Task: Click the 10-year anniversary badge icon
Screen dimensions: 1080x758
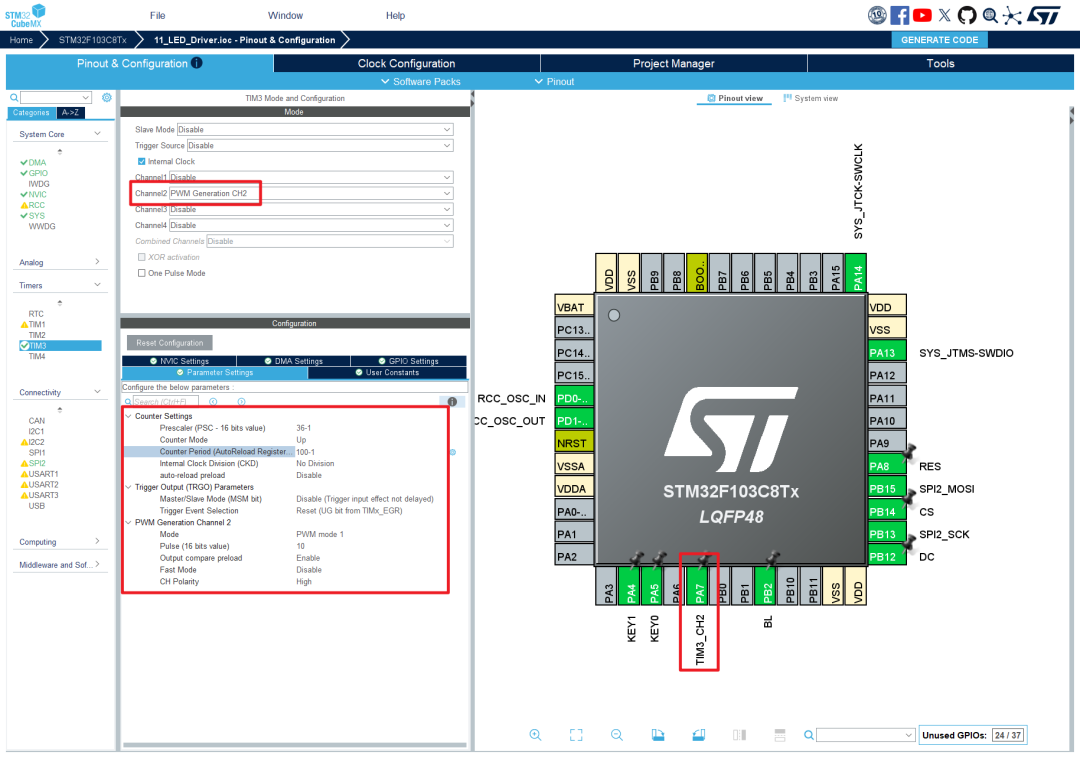Action: (x=877, y=15)
